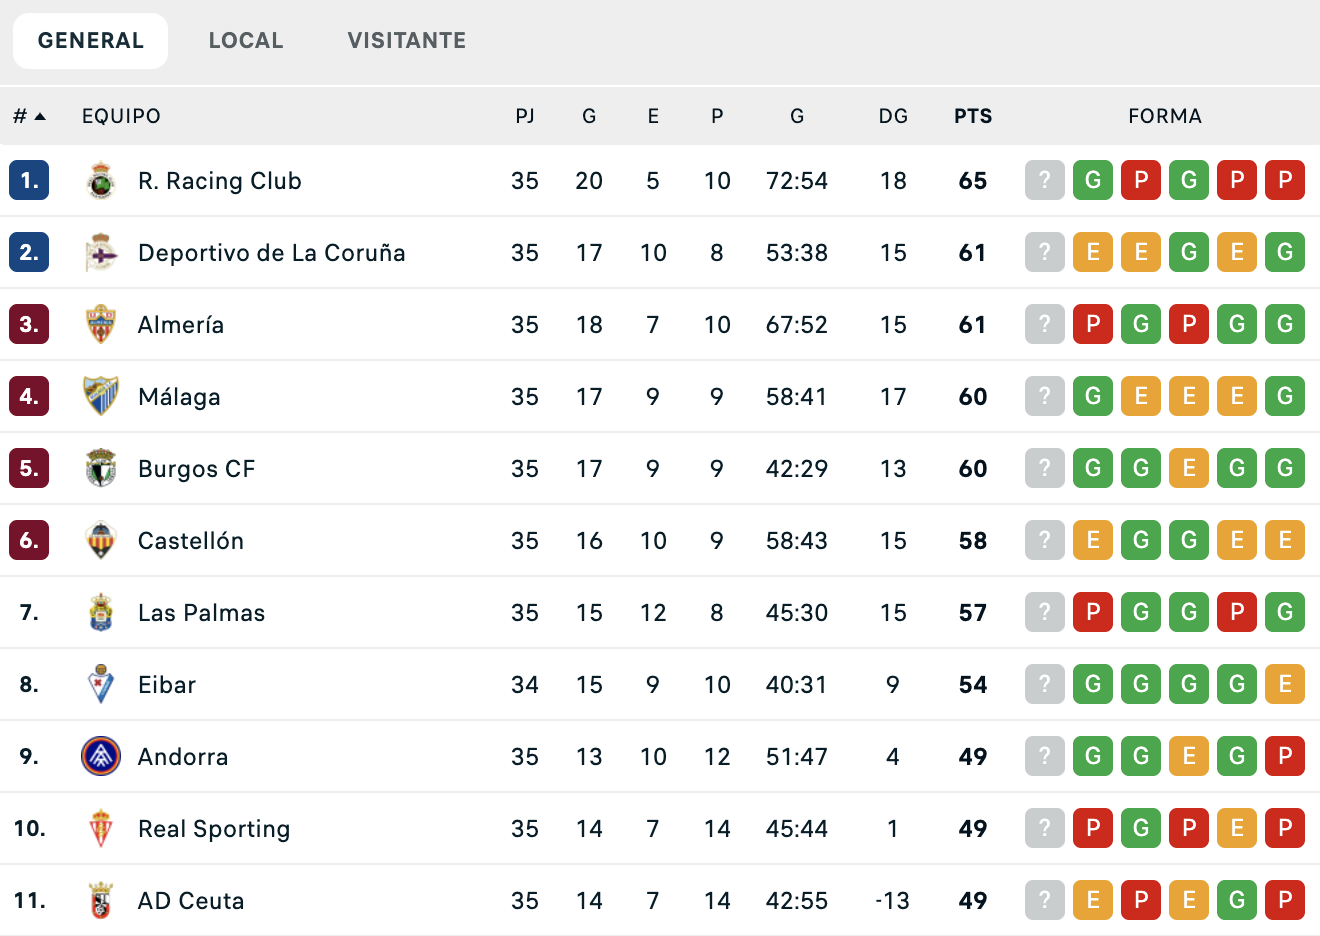This screenshot has height=936, width=1320.
Task: Select the GENERAL standings tab
Action: [90, 40]
